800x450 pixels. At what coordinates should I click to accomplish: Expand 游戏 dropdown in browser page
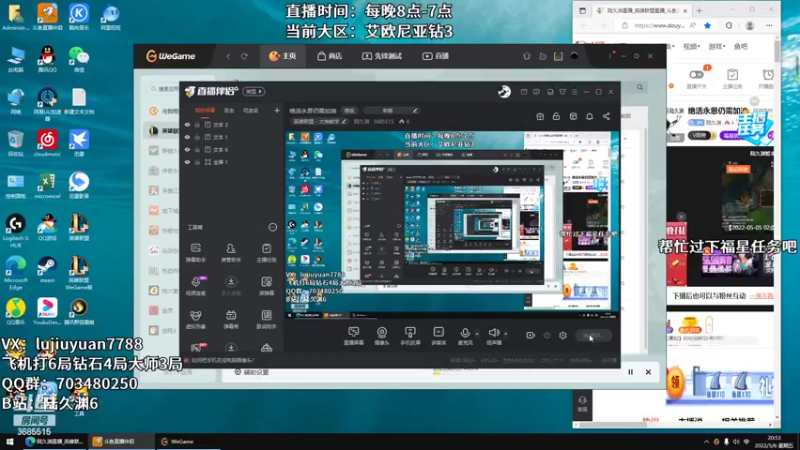717,46
